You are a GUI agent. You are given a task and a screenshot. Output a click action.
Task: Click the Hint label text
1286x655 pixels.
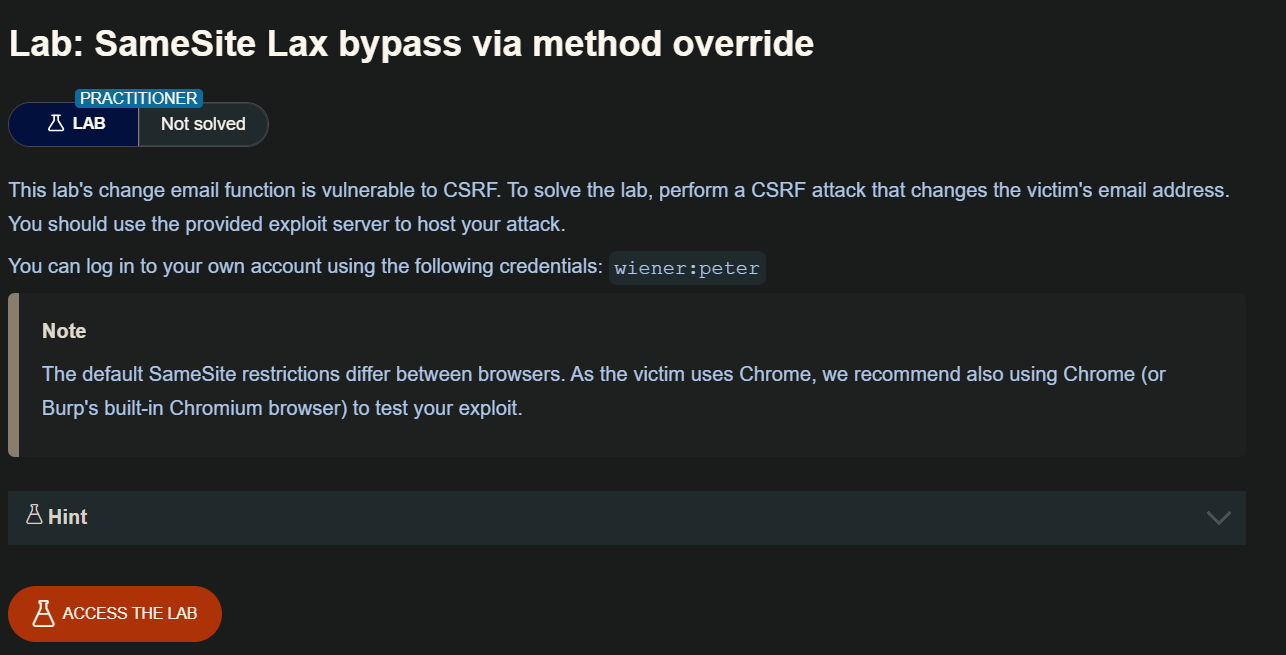pos(68,517)
